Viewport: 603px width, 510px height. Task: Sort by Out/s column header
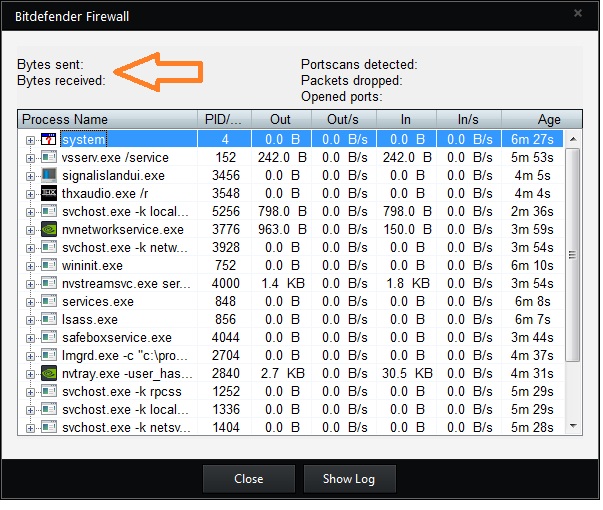click(x=343, y=119)
